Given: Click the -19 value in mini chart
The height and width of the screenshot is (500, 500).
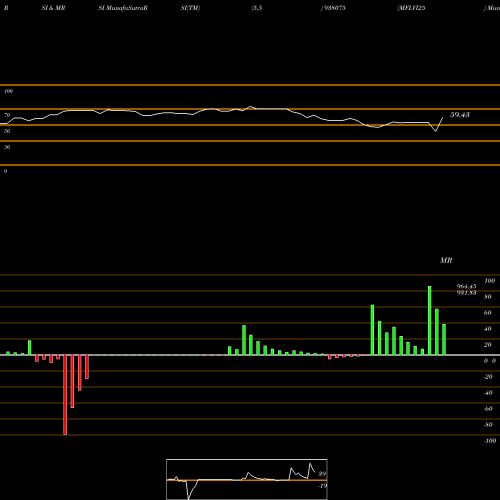Looking at the screenshot, I should [322, 486].
